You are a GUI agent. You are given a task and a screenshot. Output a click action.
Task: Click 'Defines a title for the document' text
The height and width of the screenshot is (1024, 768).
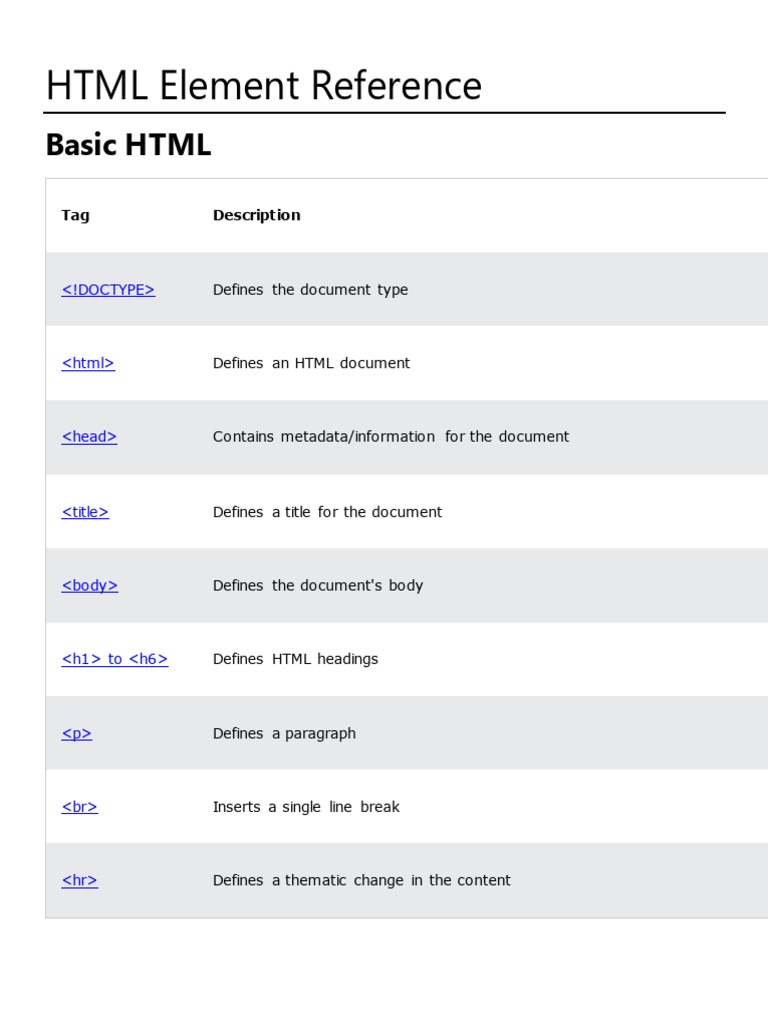pyautogui.click(x=327, y=512)
